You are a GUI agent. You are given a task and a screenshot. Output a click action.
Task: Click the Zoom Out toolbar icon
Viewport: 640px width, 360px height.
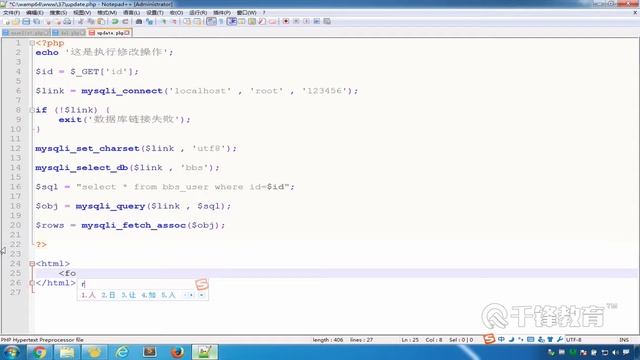click(x=173, y=21)
